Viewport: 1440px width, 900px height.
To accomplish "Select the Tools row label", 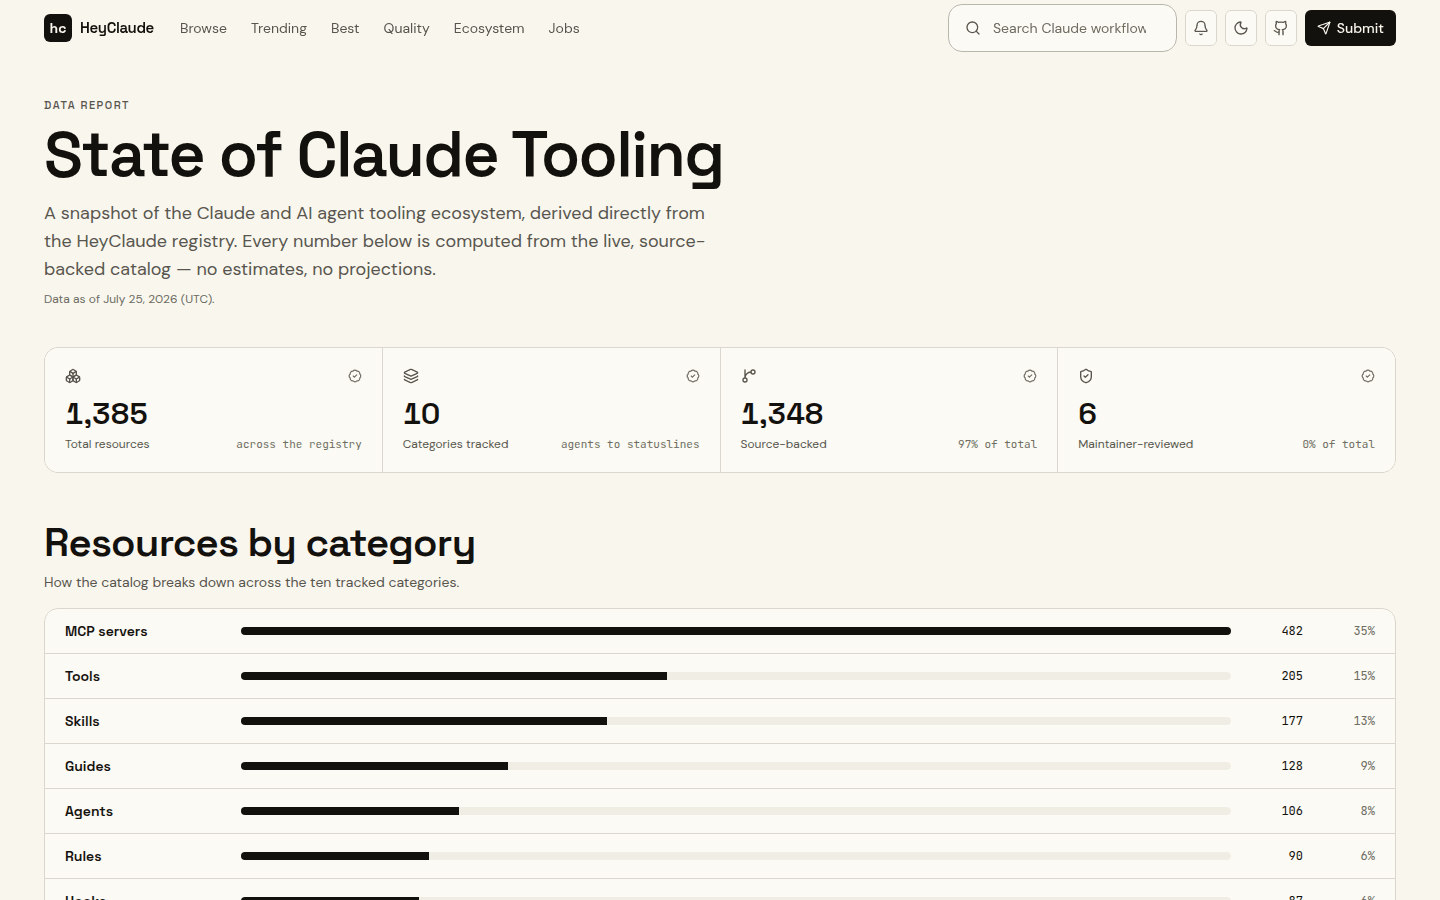I will (x=82, y=676).
